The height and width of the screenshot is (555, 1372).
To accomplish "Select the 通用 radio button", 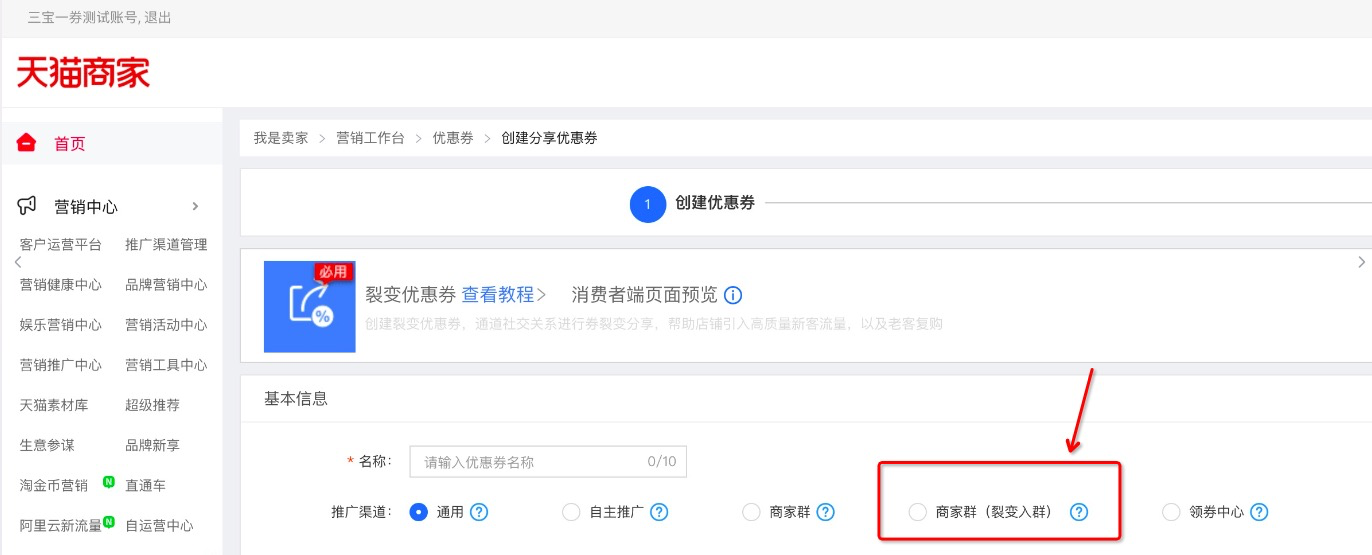I will click(x=419, y=512).
